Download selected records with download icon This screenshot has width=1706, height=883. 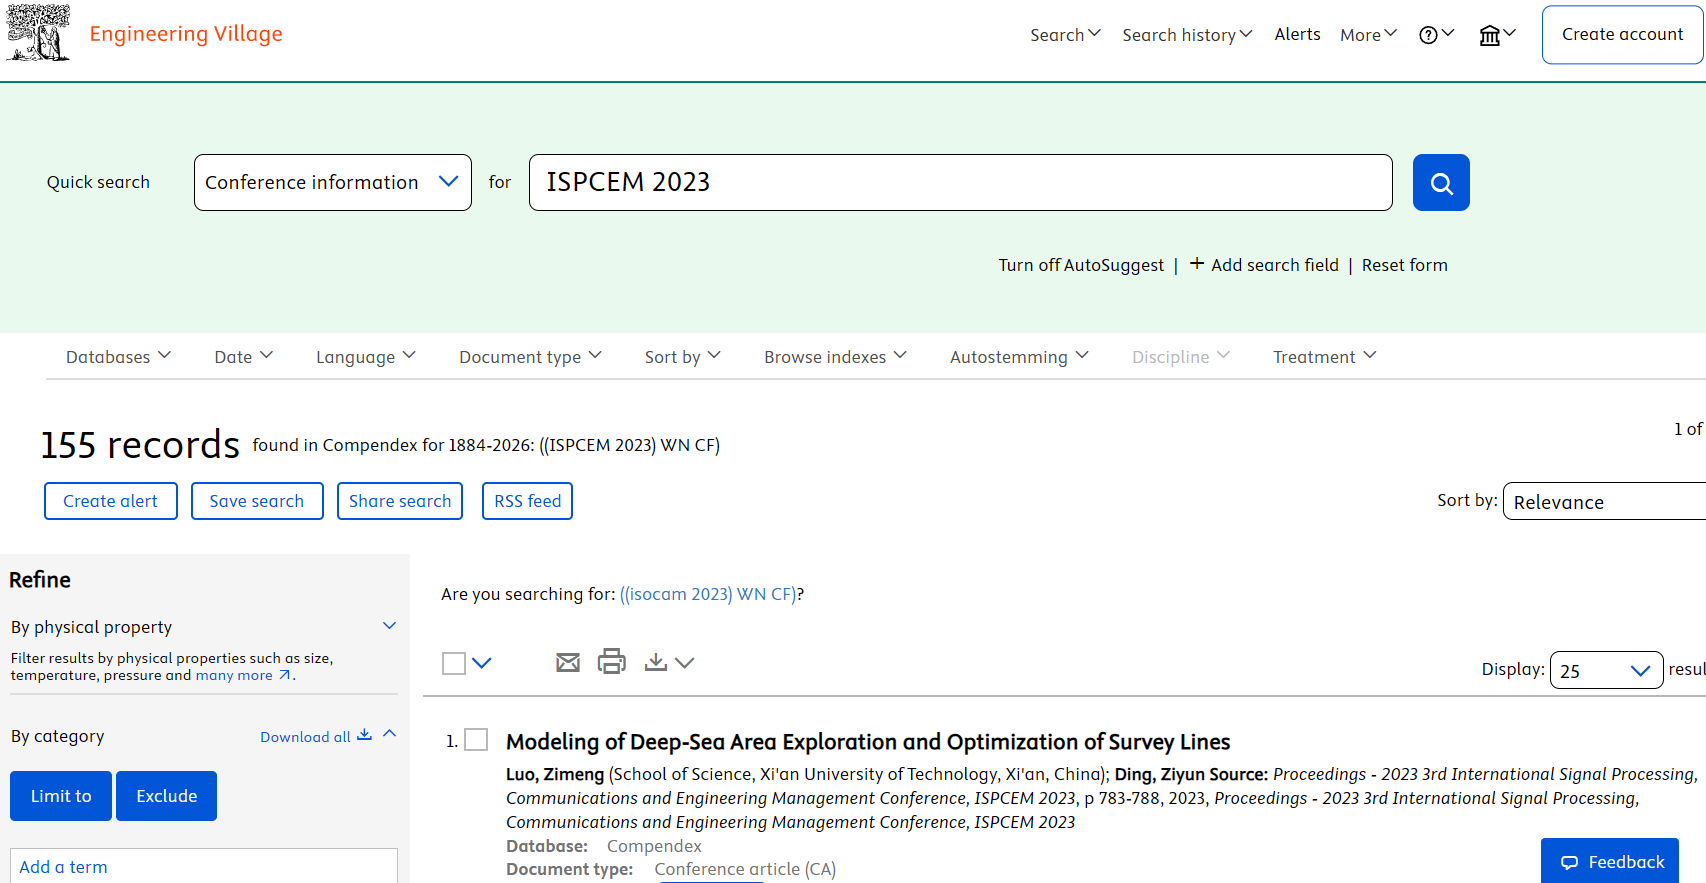coord(656,662)
